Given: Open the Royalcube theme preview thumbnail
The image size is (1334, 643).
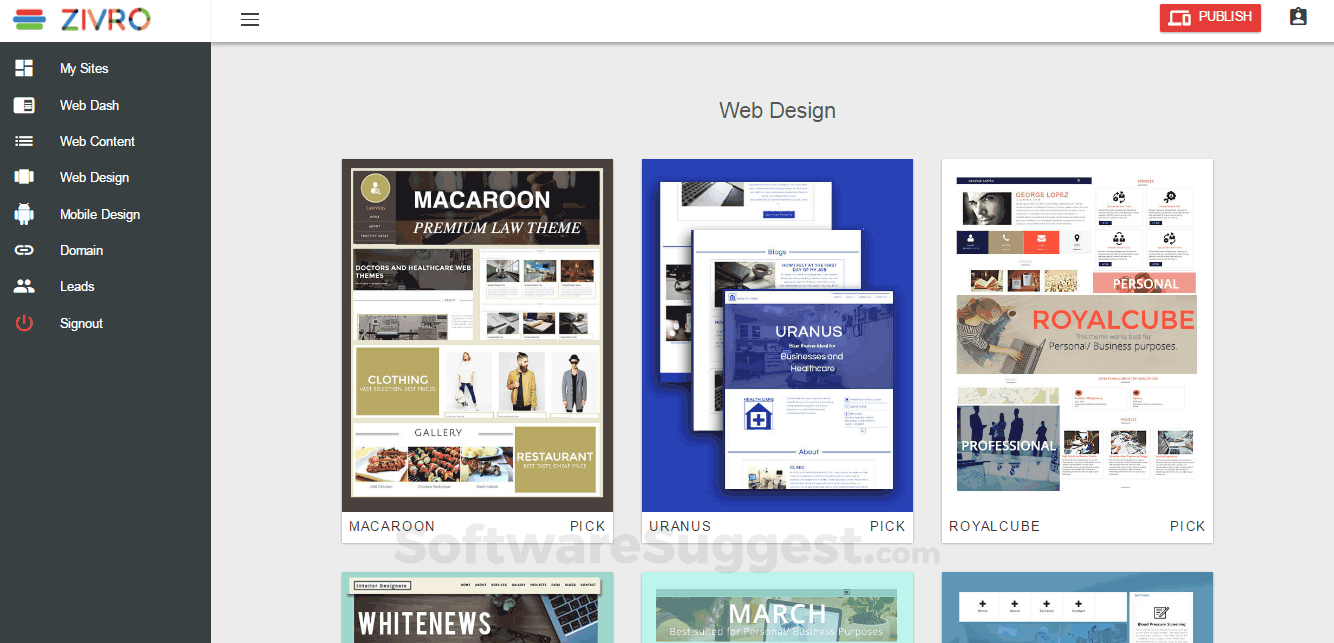Looking at the screenshot, I should pos(1077,335).
